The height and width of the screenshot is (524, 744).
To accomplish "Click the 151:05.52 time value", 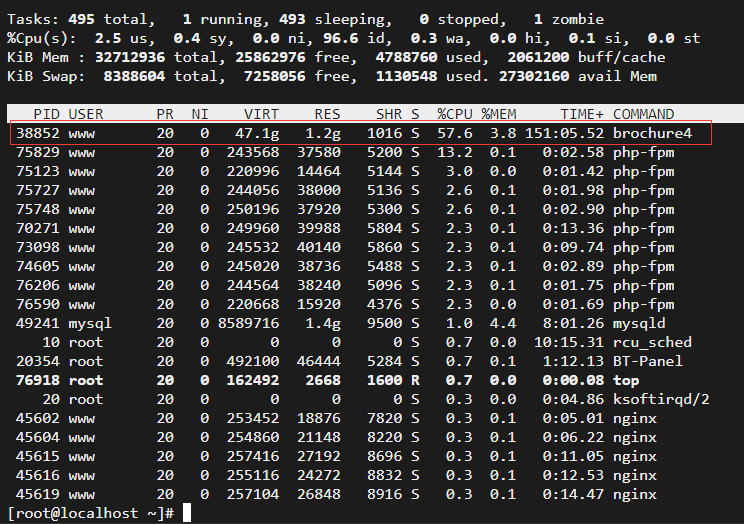I will (564, 133).
